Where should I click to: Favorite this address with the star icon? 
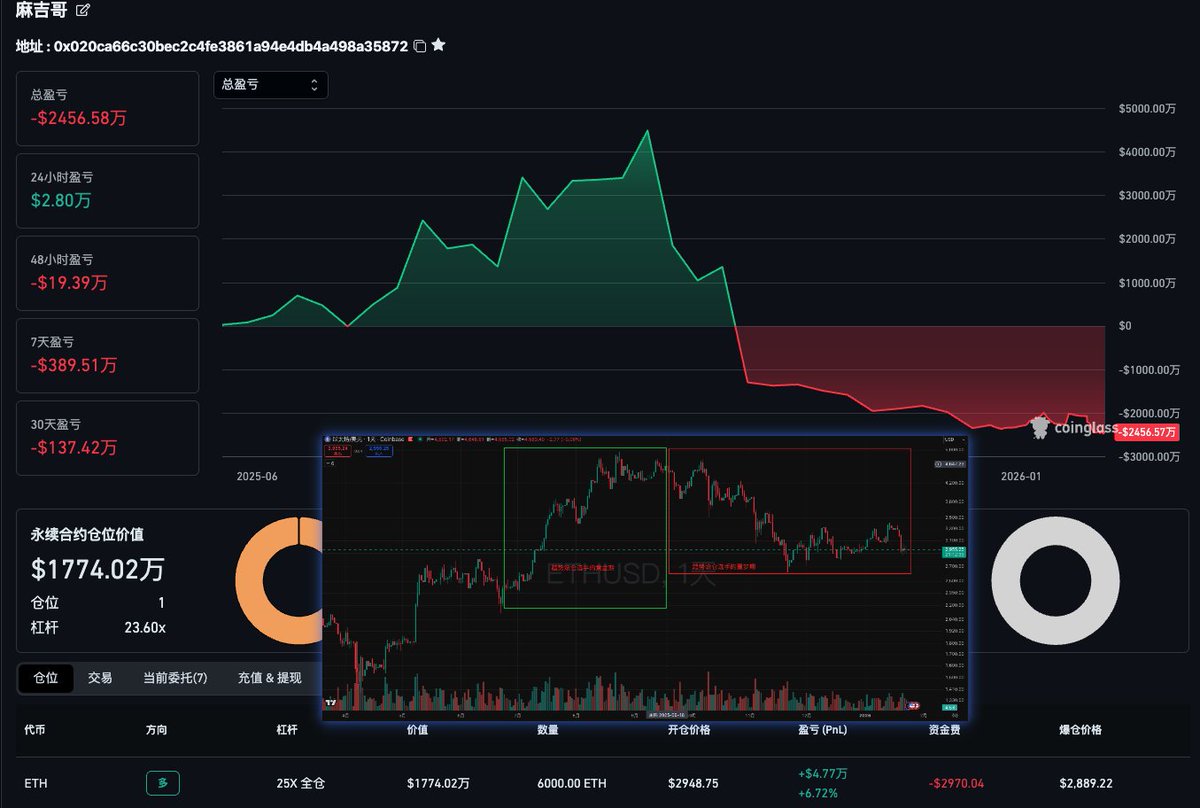tap(438, 45)
